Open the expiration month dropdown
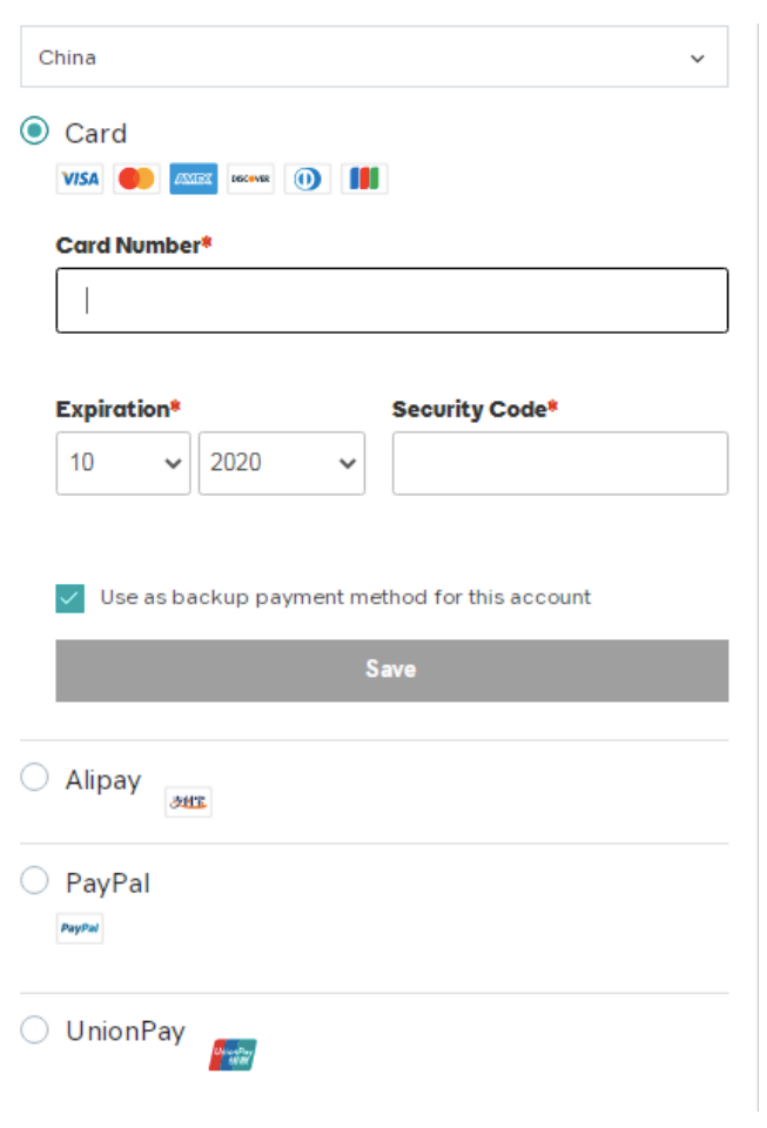The height and width of the screenshot is (1128, 767). coord(122,463)
